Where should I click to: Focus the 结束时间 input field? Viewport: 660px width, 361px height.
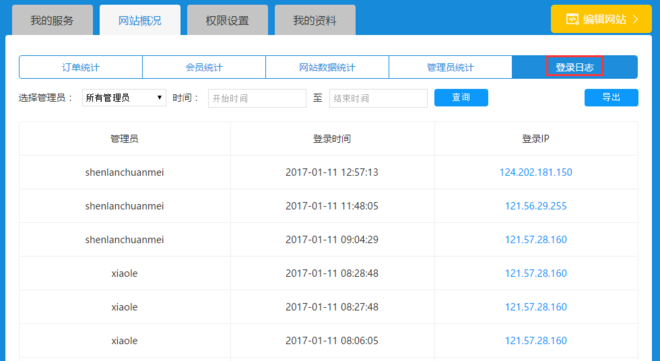378,98
